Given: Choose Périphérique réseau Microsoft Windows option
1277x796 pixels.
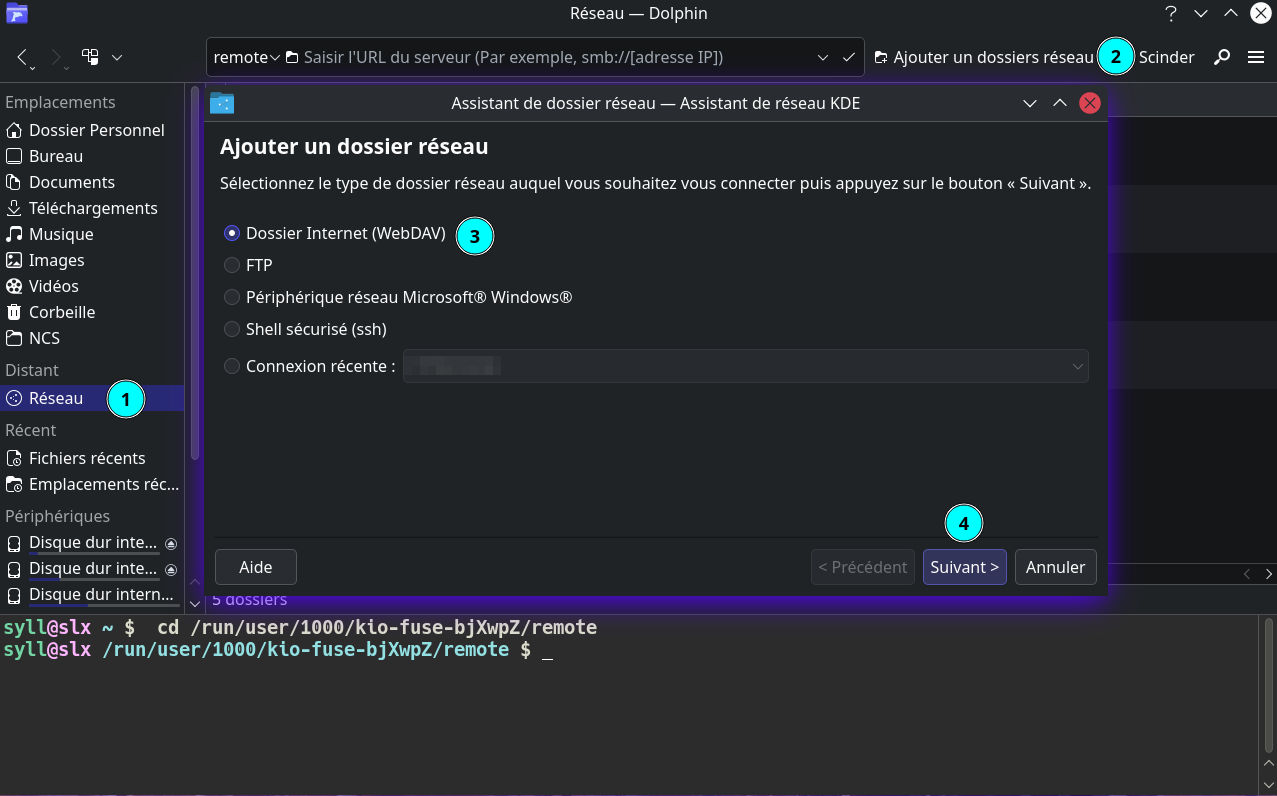Looking at the screenshot, I should click(232, 297).
